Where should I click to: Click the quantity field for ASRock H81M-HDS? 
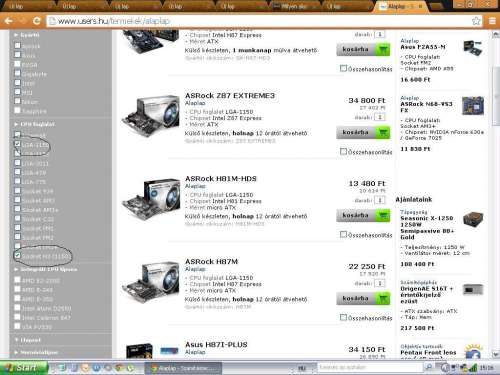(379, 200)
